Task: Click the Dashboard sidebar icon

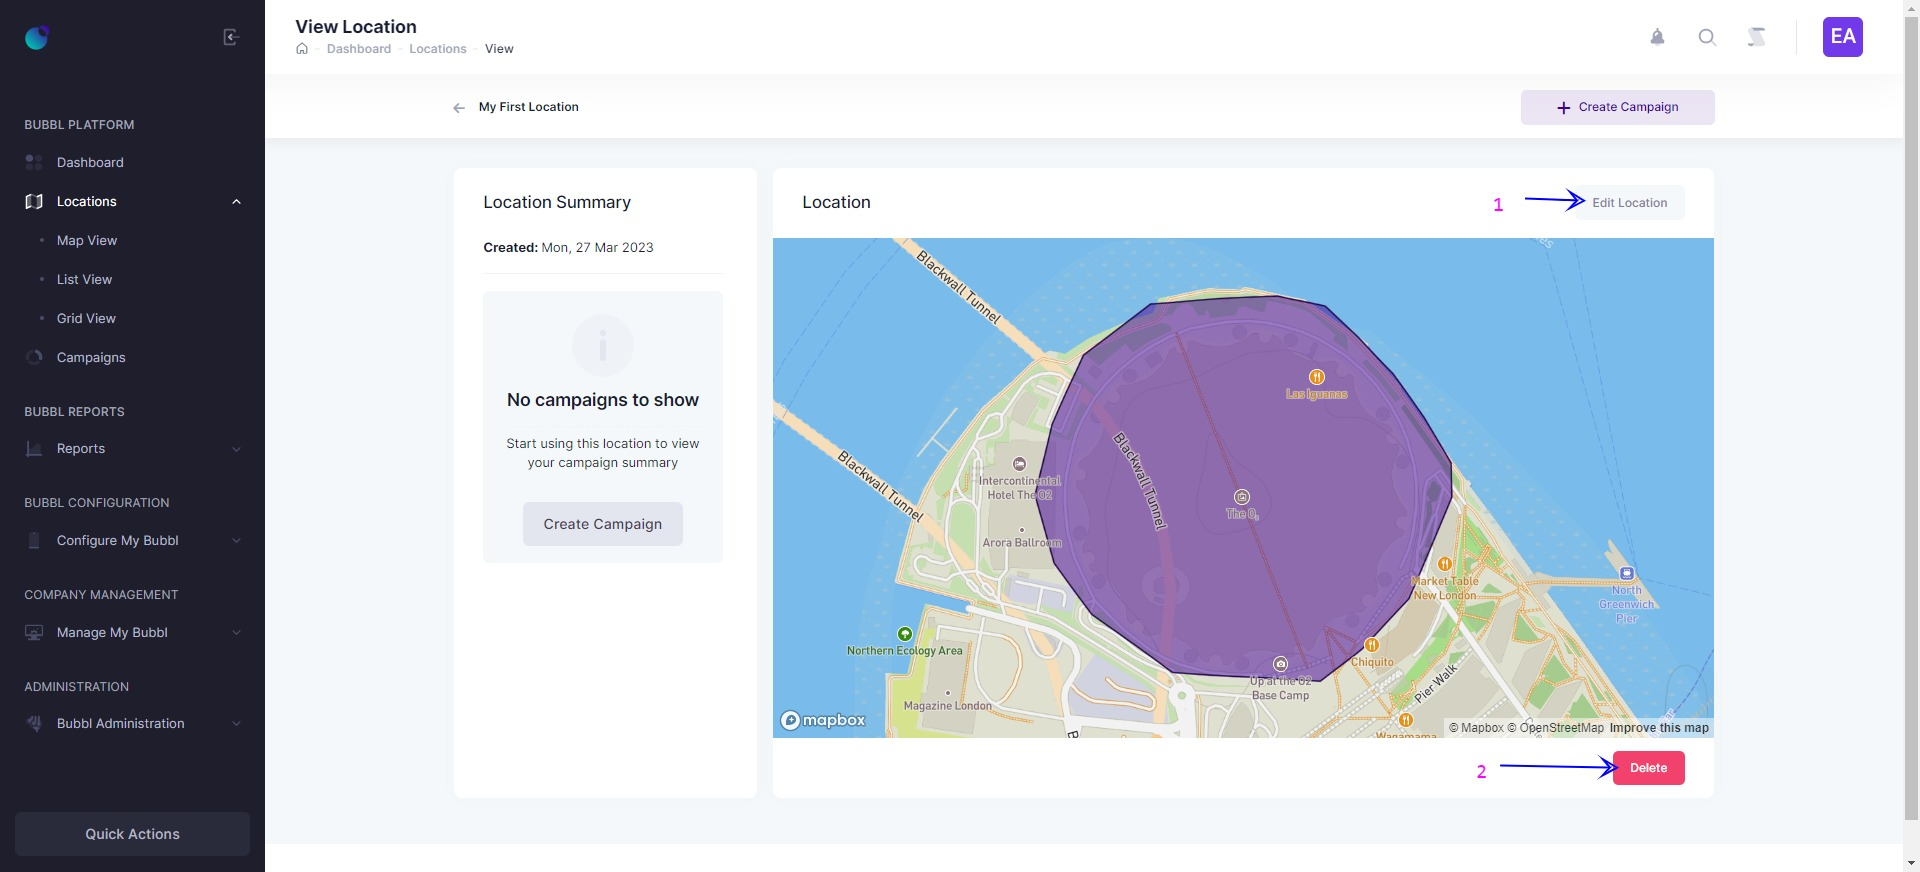Action: pyautogui.click(x=34, y=162)
